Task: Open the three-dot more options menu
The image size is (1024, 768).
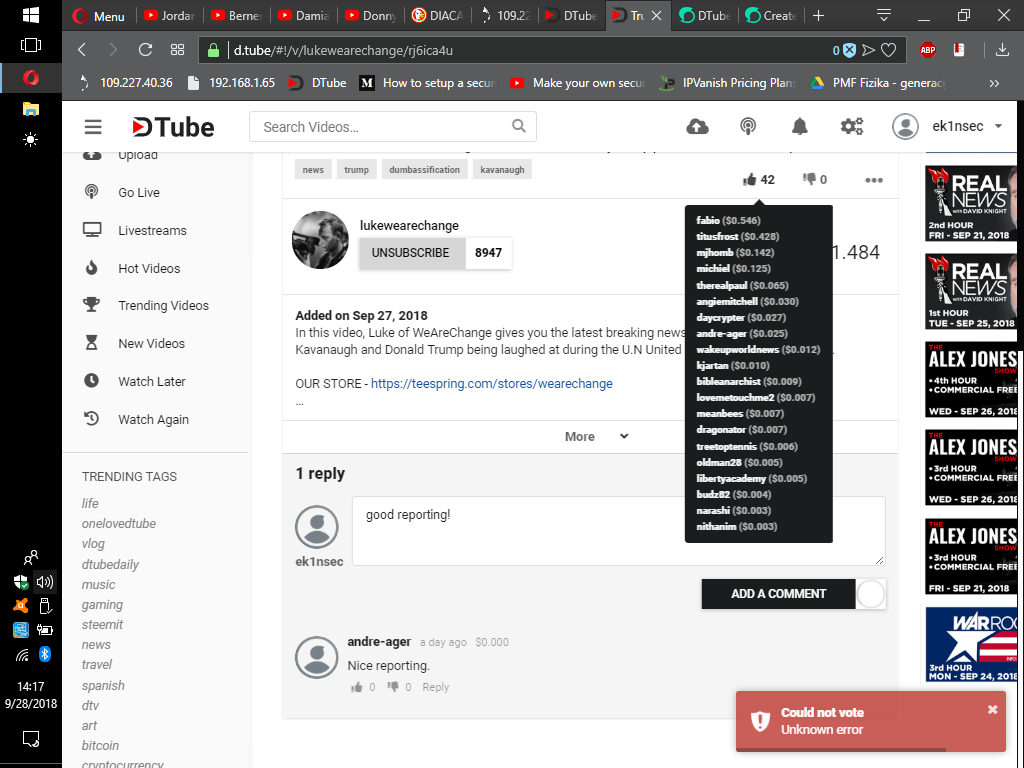Action: pyautogui.click(x=874, y=180)
